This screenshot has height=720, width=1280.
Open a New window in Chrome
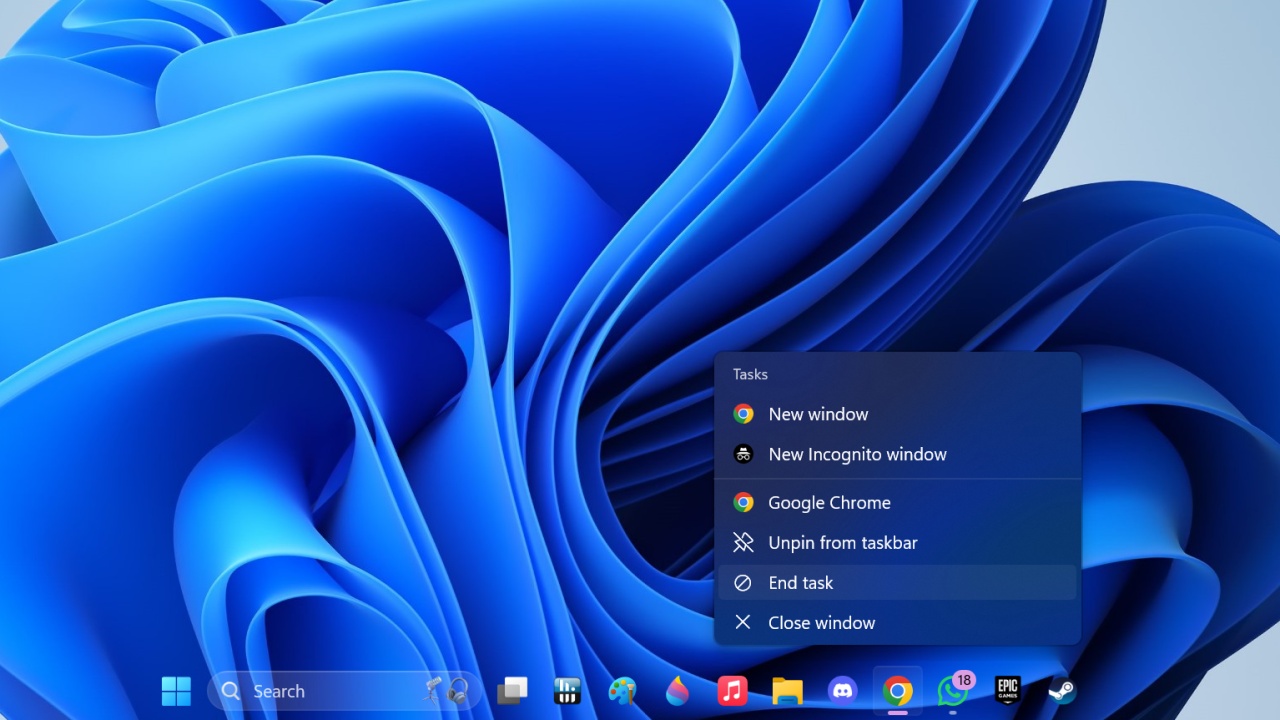818,413
